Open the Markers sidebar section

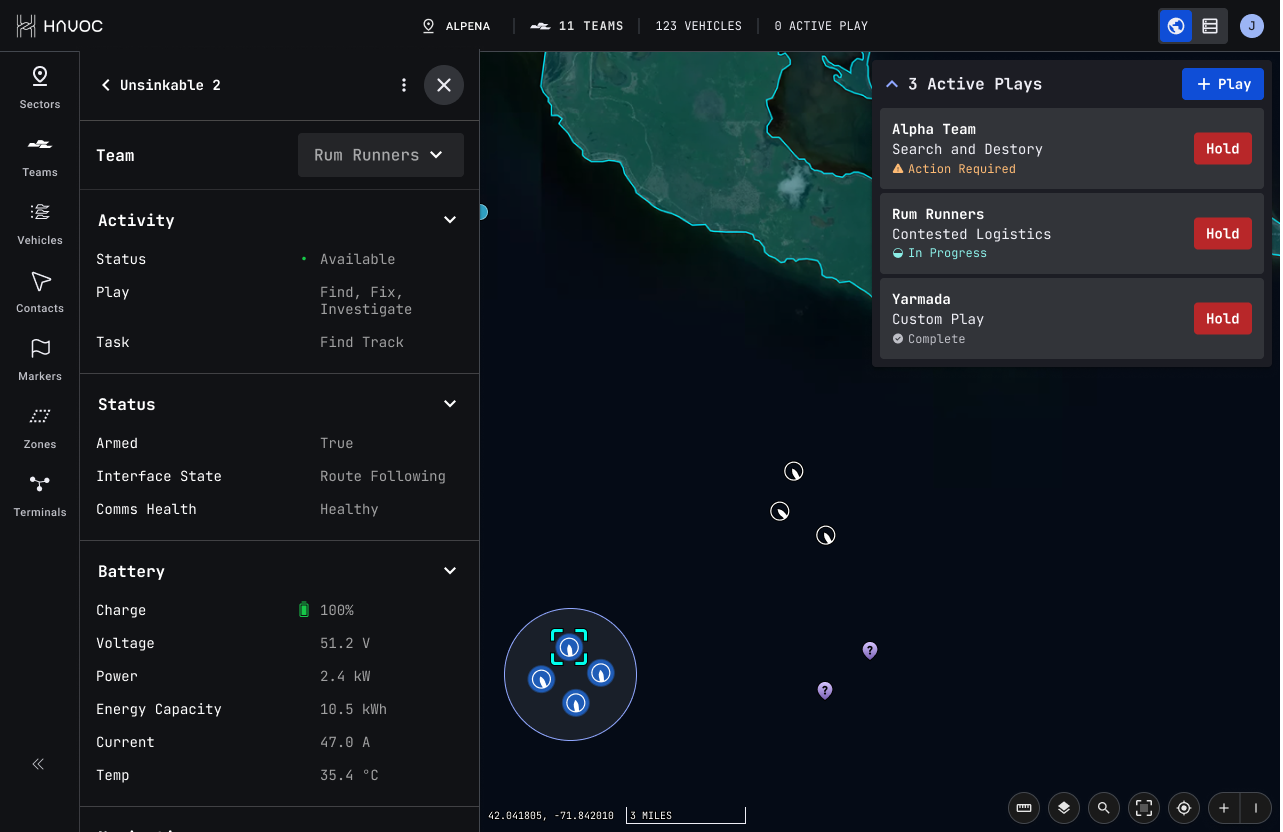coord(40,360)
